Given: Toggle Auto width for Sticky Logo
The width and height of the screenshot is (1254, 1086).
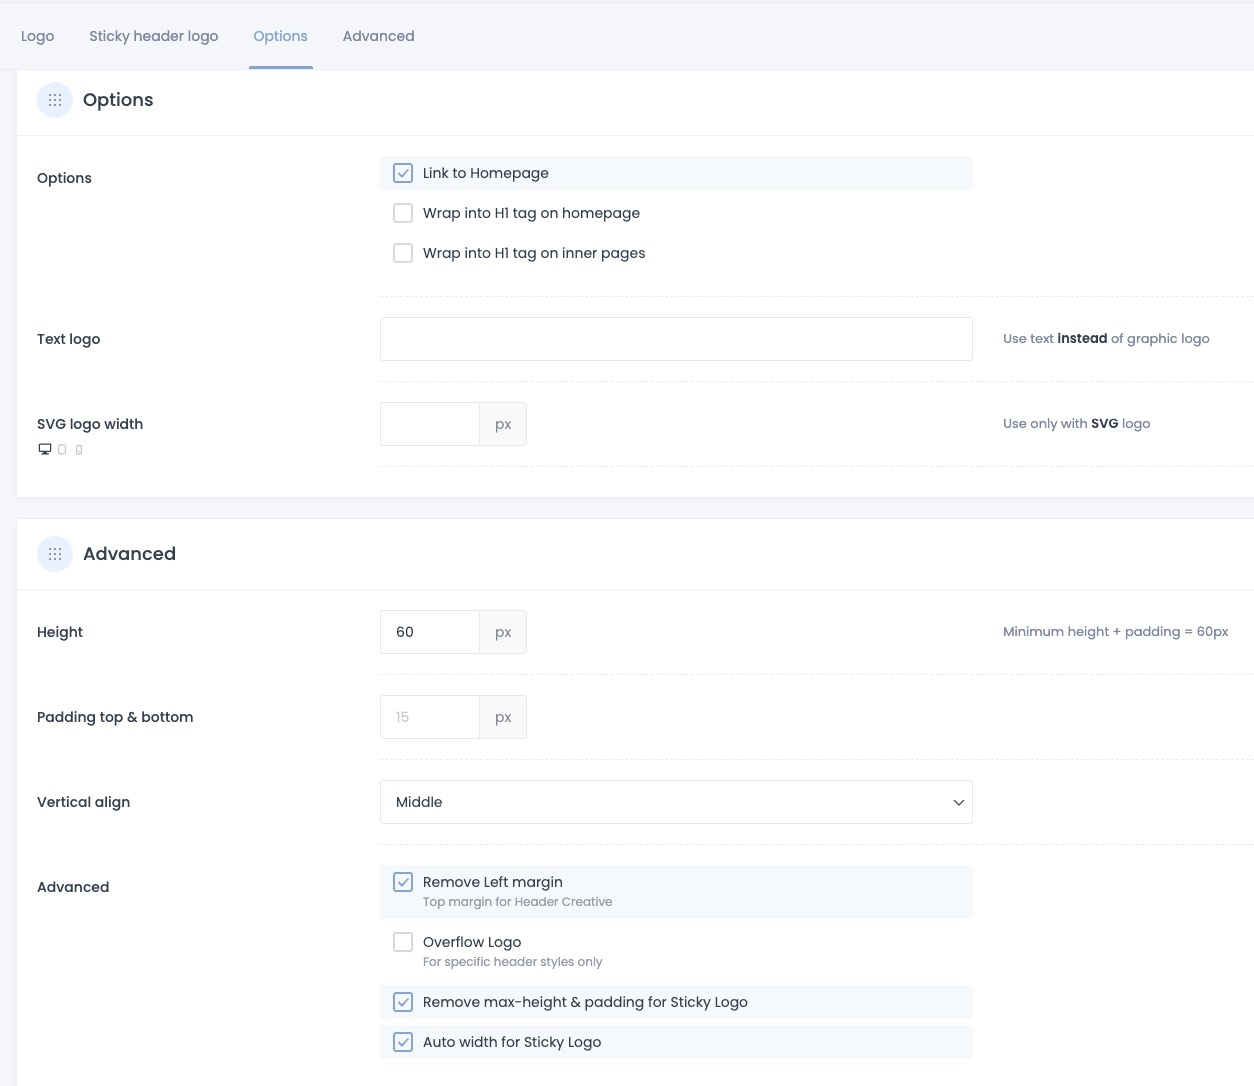Looking at the screenshot, I should (x=403, y=1042).
